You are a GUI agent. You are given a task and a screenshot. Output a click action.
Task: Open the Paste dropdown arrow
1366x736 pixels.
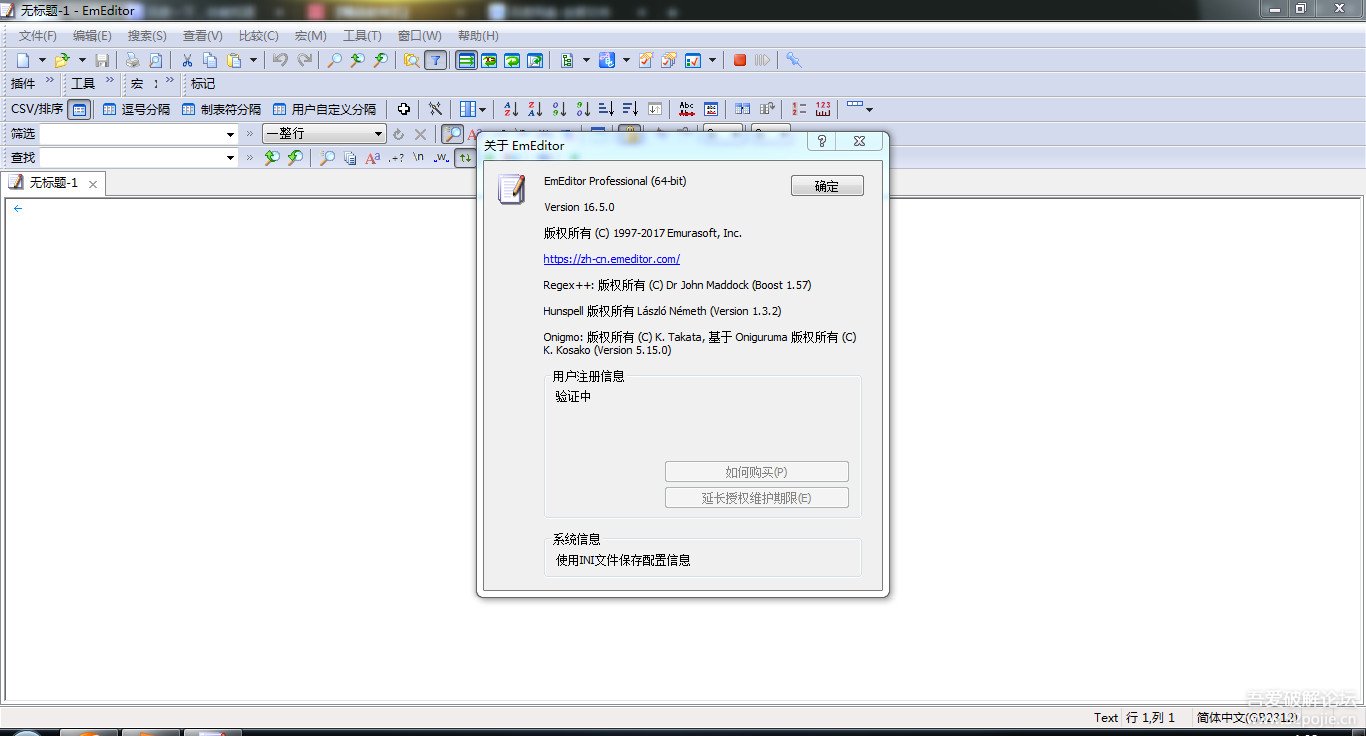pos(253,60)
